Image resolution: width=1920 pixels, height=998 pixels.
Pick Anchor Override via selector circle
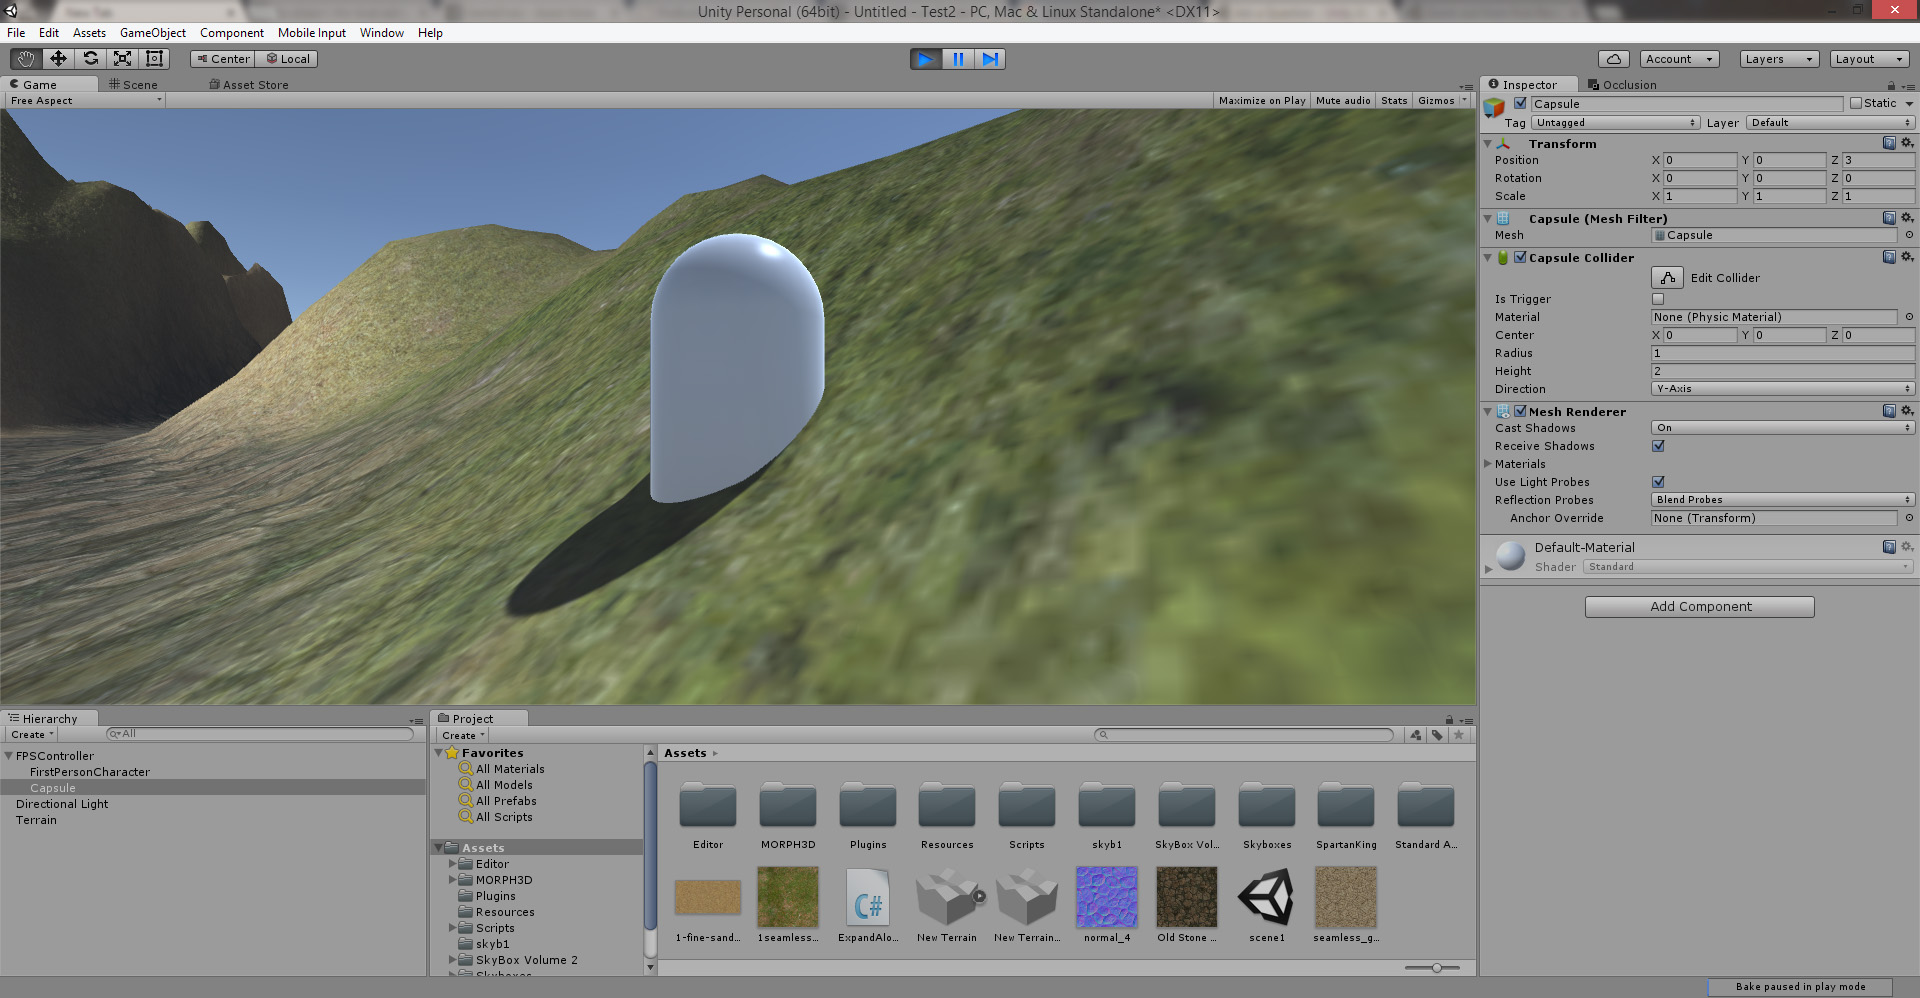click(1909, 518)
